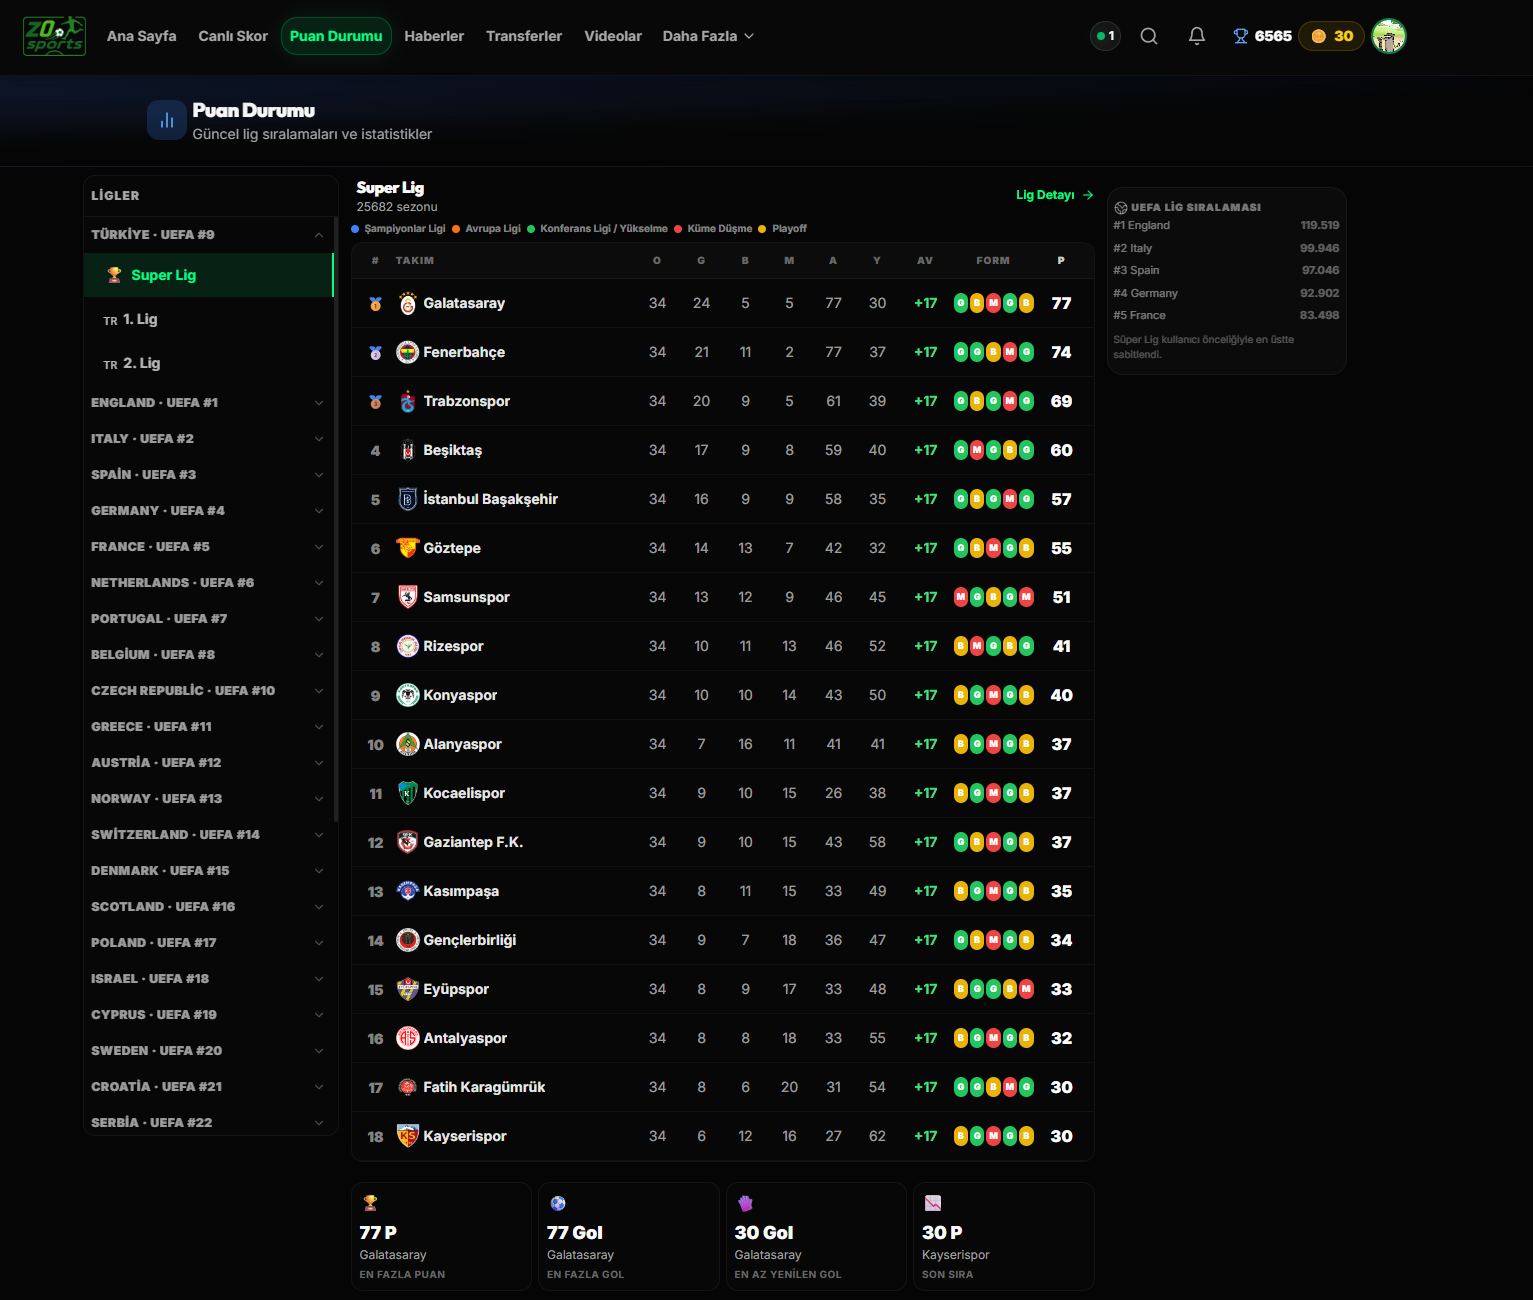This screenshot has height=1300, width=1533.
Task: Expand the Greece · UEFA #11 section
Action: pos(209,727)
